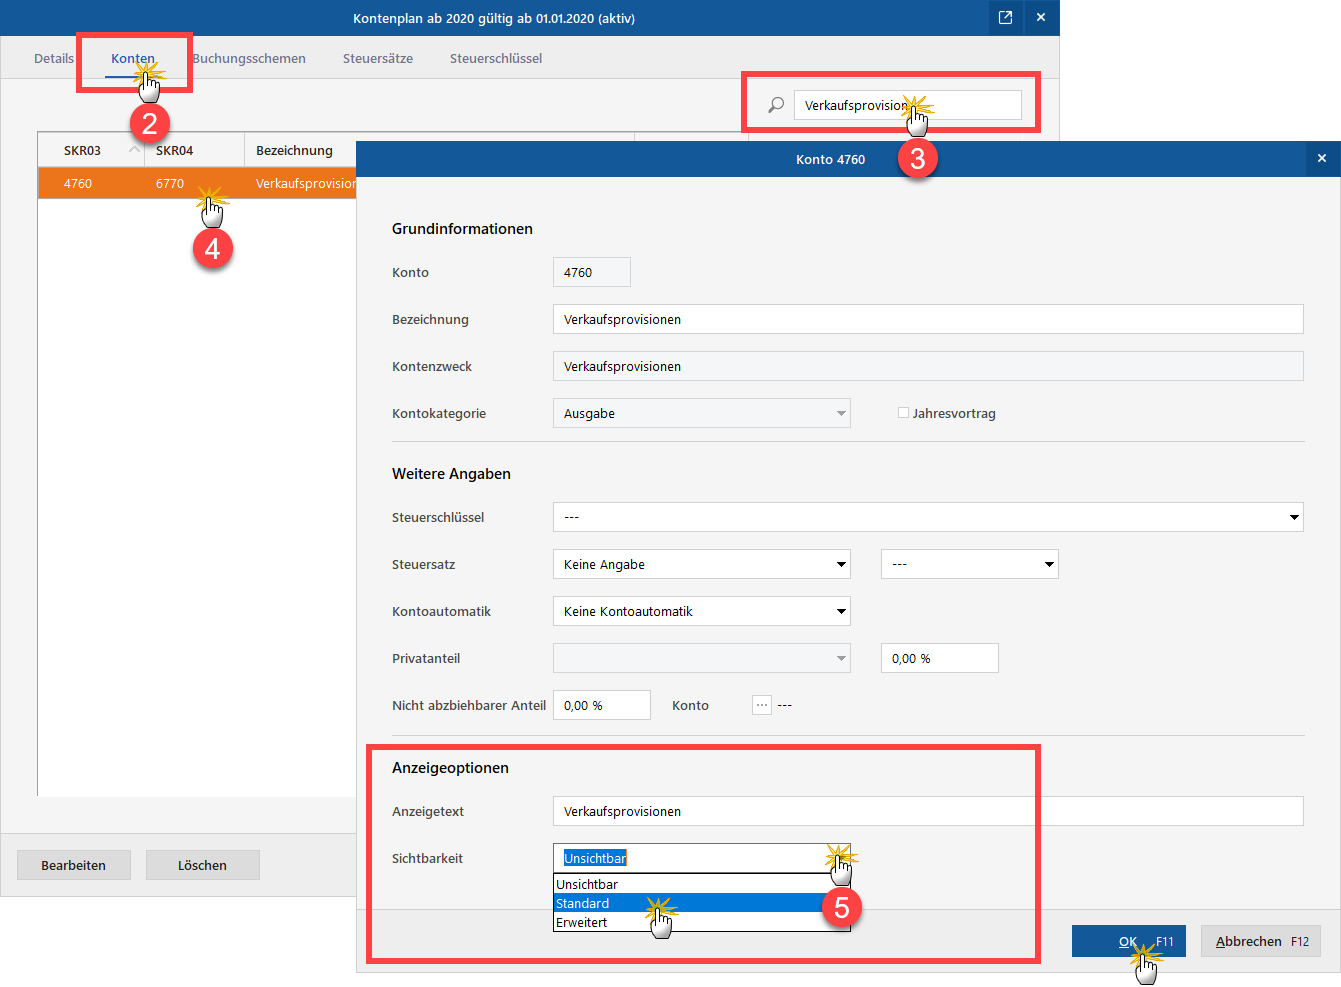1341x987 pixels.
Task: Click the Privatanteil percentage field
Action: click(x=940, y=658)
